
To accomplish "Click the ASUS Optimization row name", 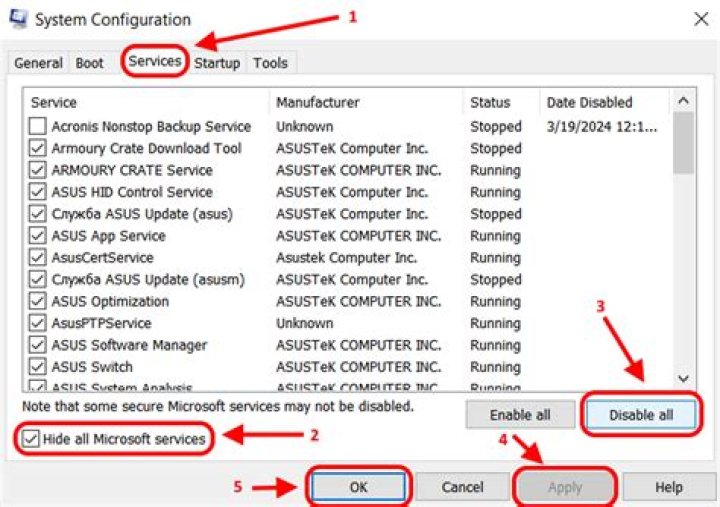I will (110, 301).
